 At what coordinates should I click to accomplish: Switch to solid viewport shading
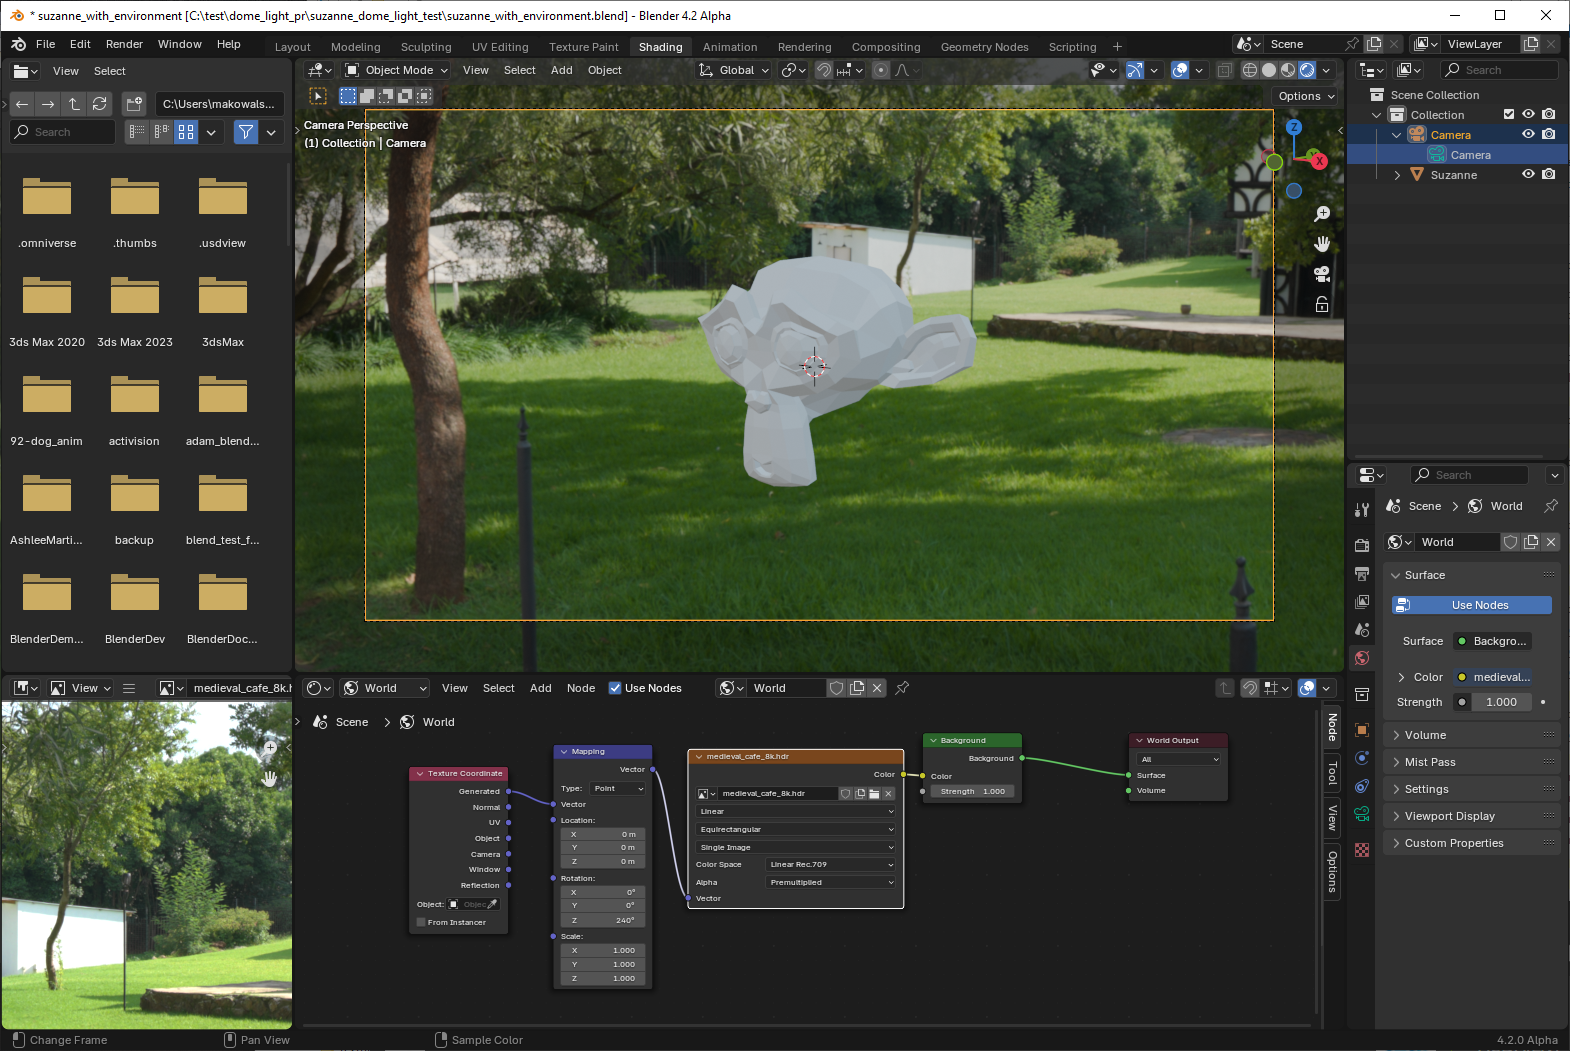[x=1269, y=70]
